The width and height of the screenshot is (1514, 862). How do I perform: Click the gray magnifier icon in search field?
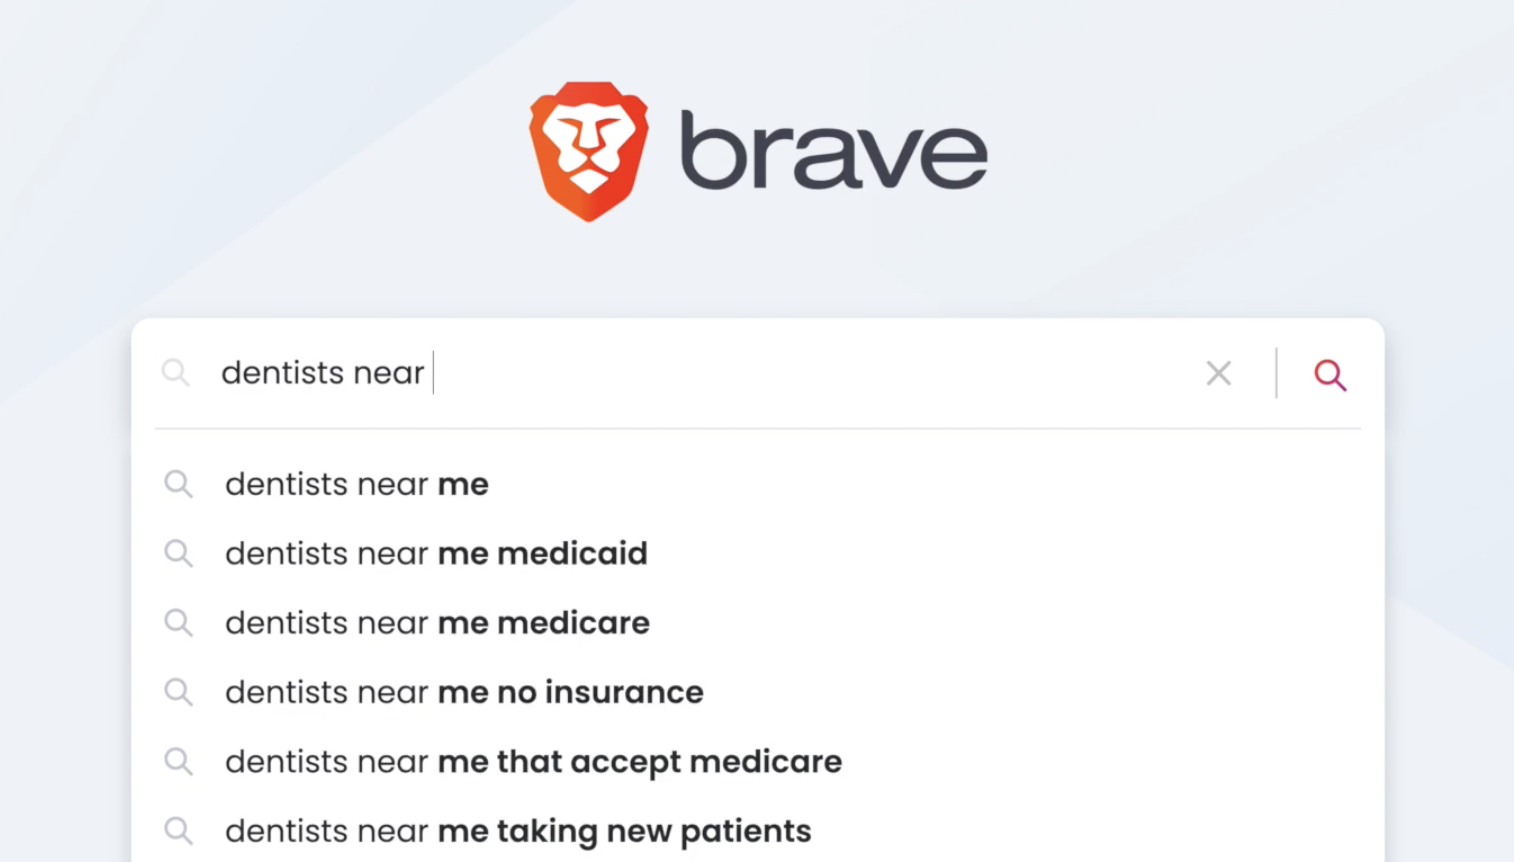175,373
